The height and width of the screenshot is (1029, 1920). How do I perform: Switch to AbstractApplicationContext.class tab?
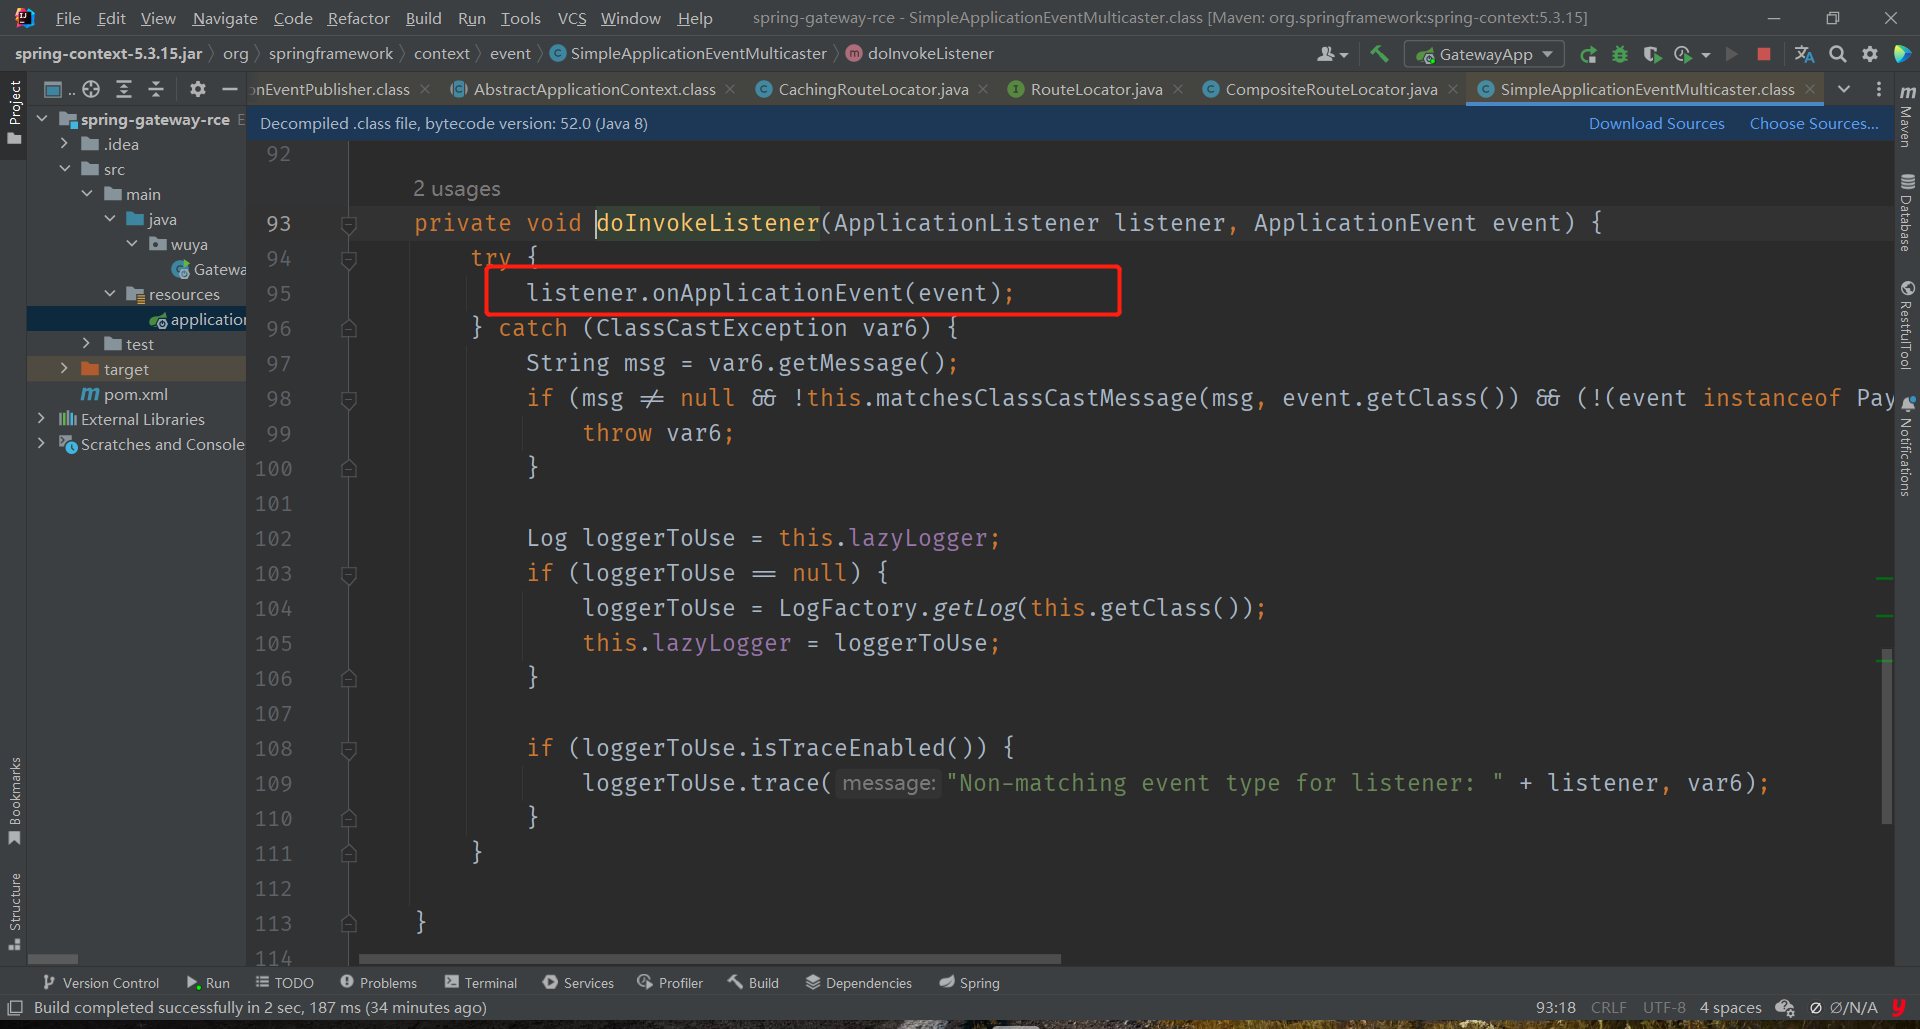[x=595, y=89]
